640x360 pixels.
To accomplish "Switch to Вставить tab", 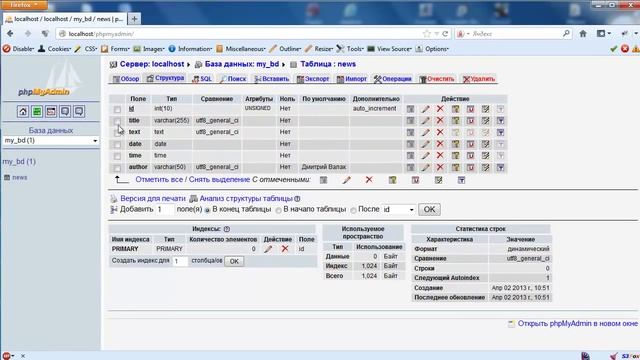I will coord(272,79).
